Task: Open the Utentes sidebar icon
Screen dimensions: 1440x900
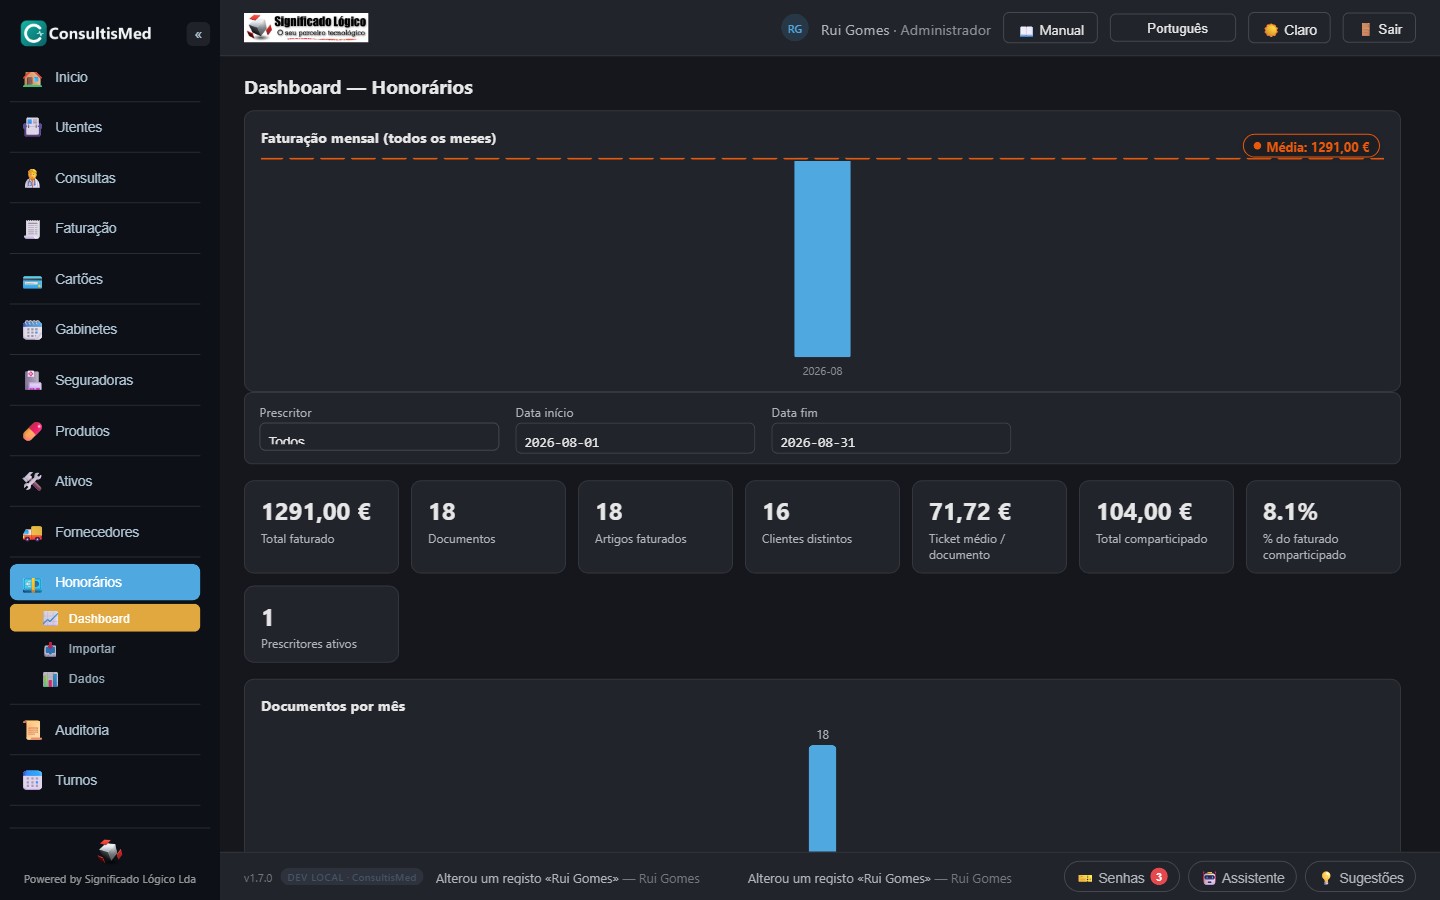Action: pyautogui.click(x=33, y=128)
